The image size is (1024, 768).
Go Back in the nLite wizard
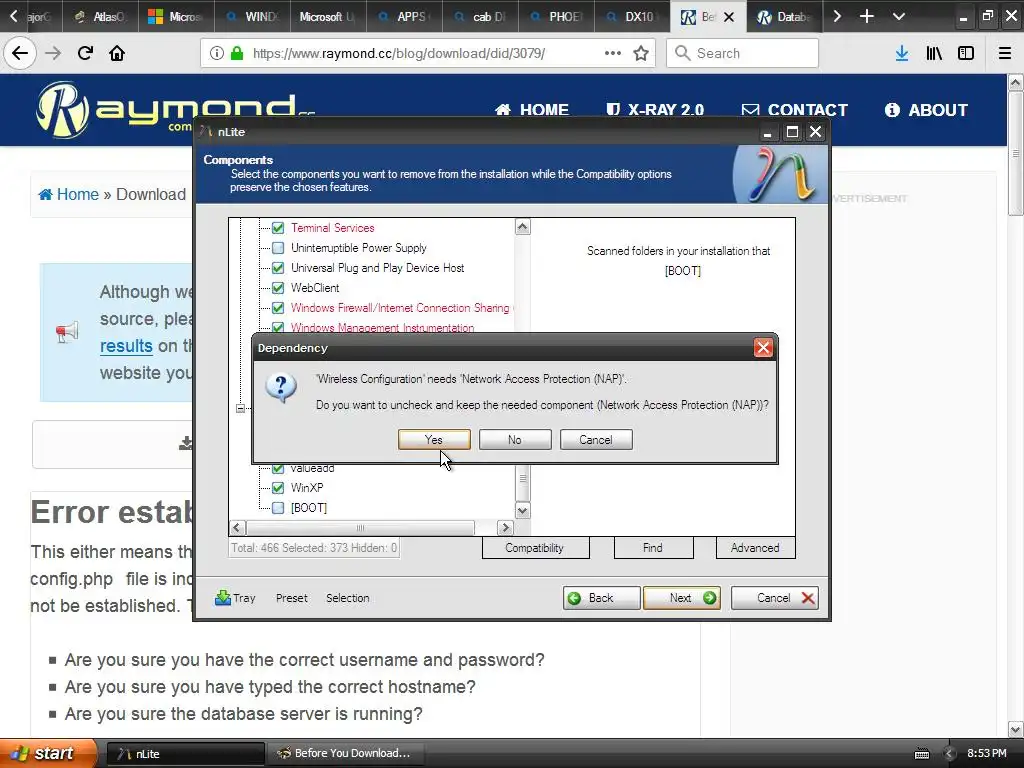tap(601, 598)
